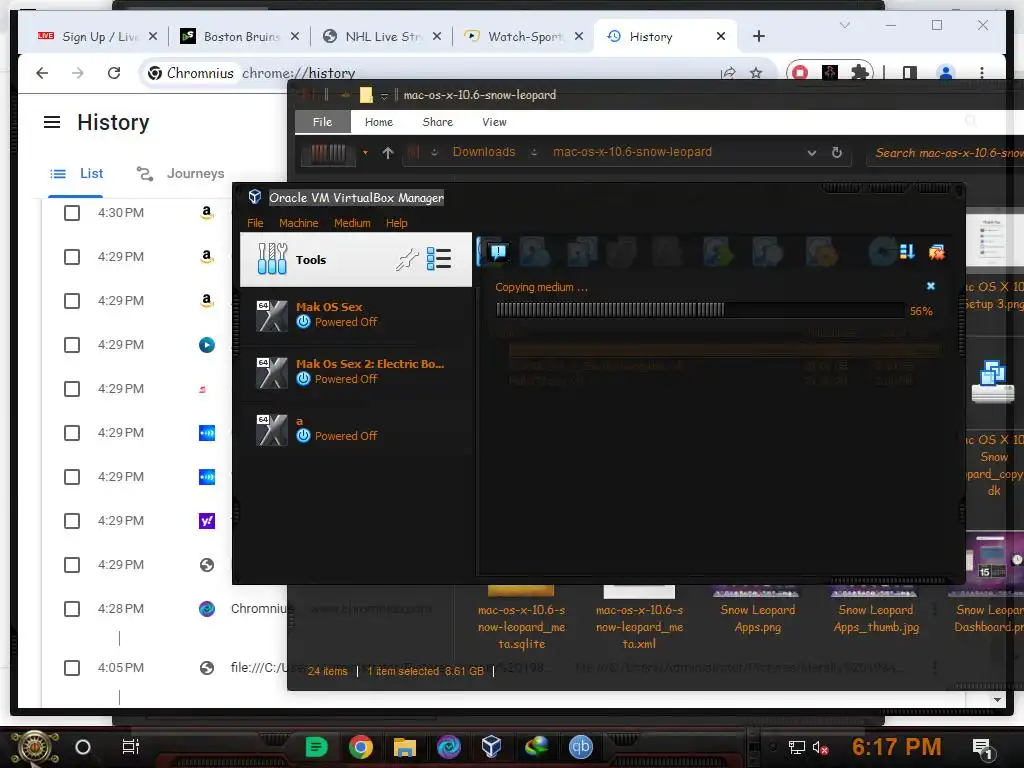Click the VirtualBox Tools wrench icon
This screenshot has height=768, width=1024.
tap(272, 259)
